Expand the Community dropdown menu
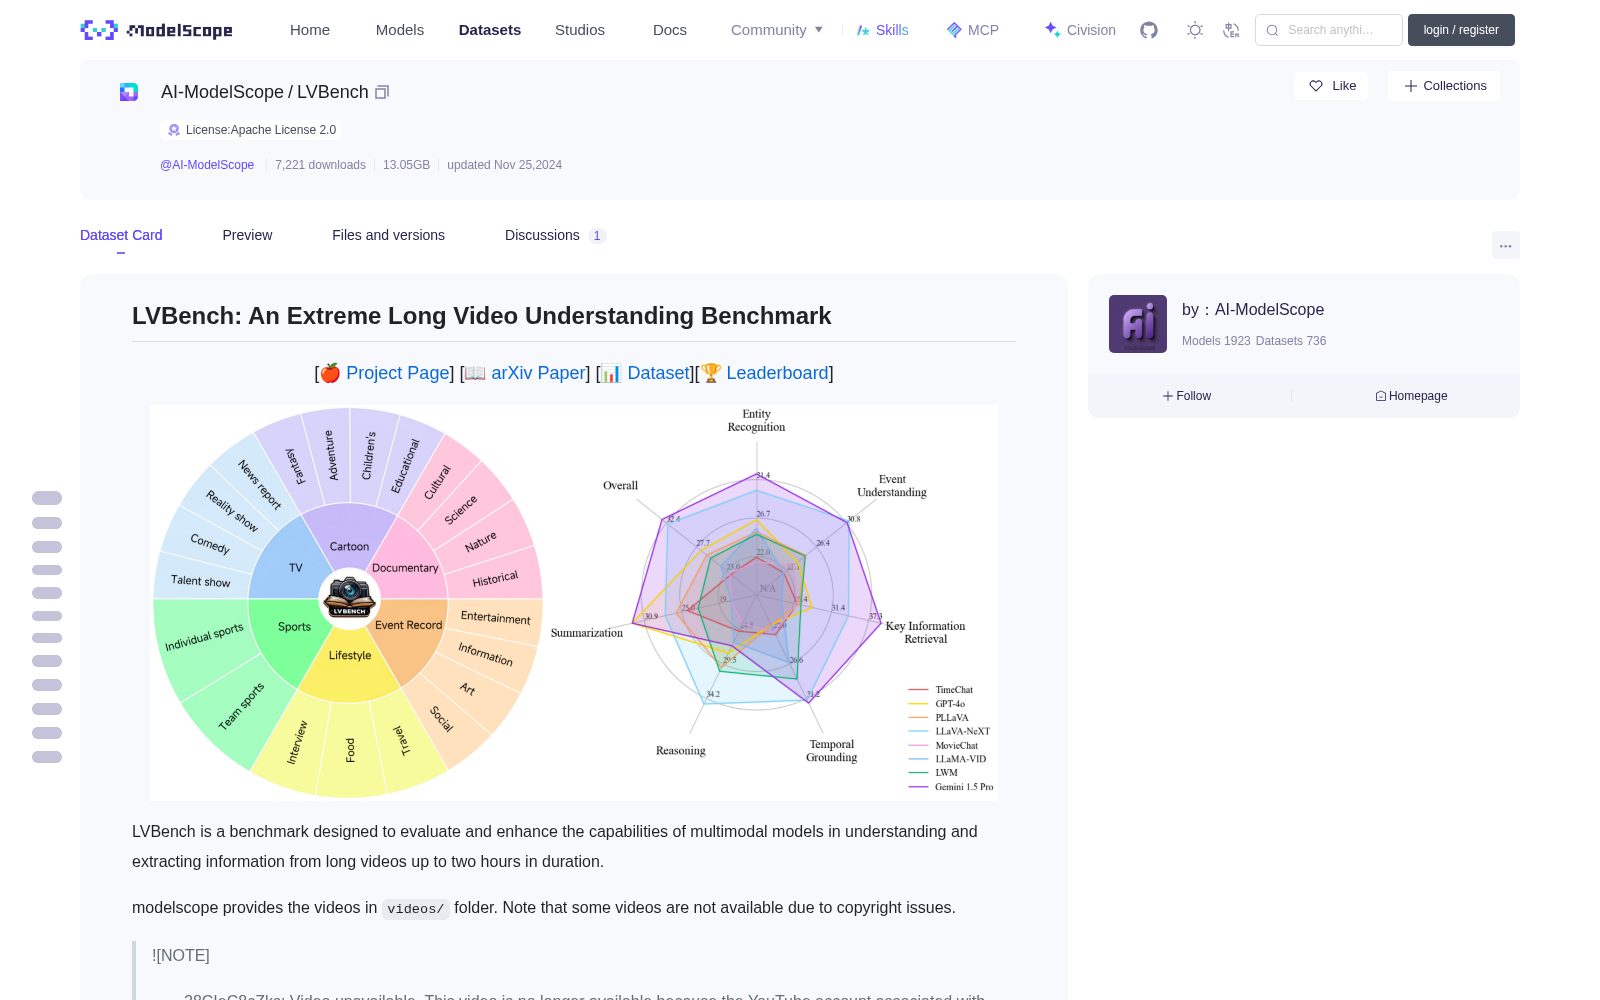The image size is (1600, 1000). point(777,30)
